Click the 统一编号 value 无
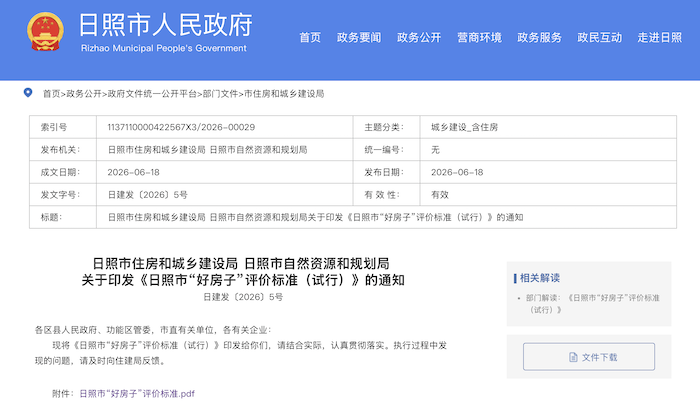Viewport: 700px width, 411px height. 435,150
